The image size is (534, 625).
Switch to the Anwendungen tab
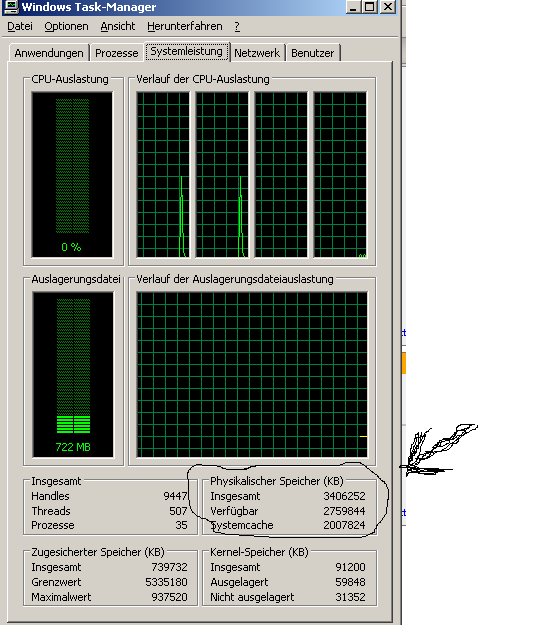pos(49,53)
